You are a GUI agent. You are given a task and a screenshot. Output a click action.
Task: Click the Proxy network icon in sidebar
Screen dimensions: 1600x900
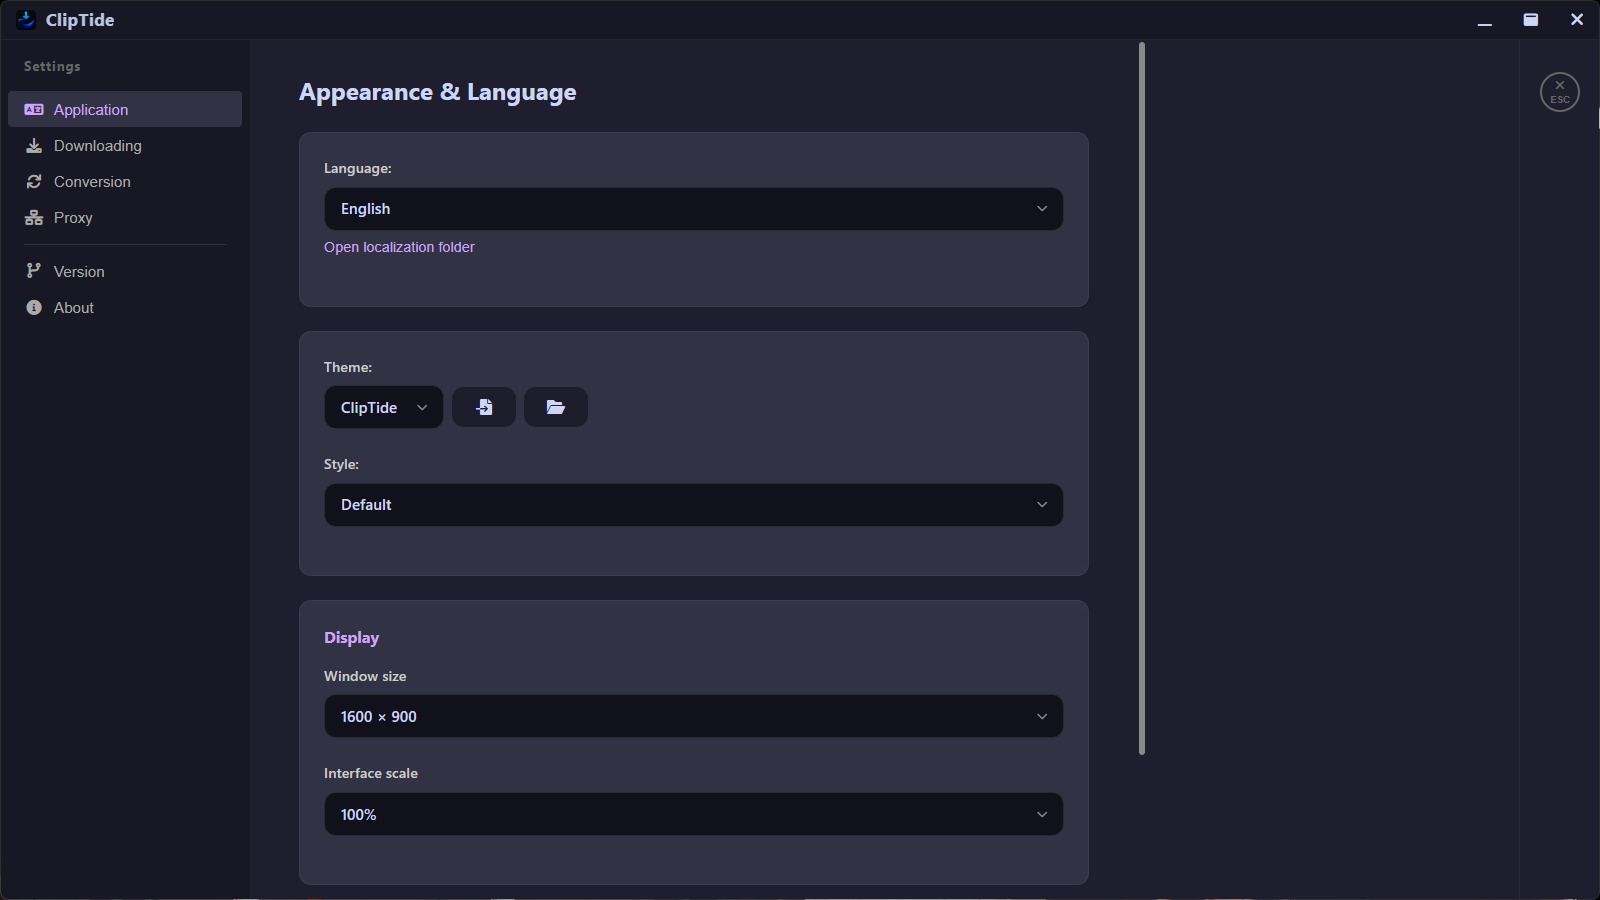click(x=33, y=217)
